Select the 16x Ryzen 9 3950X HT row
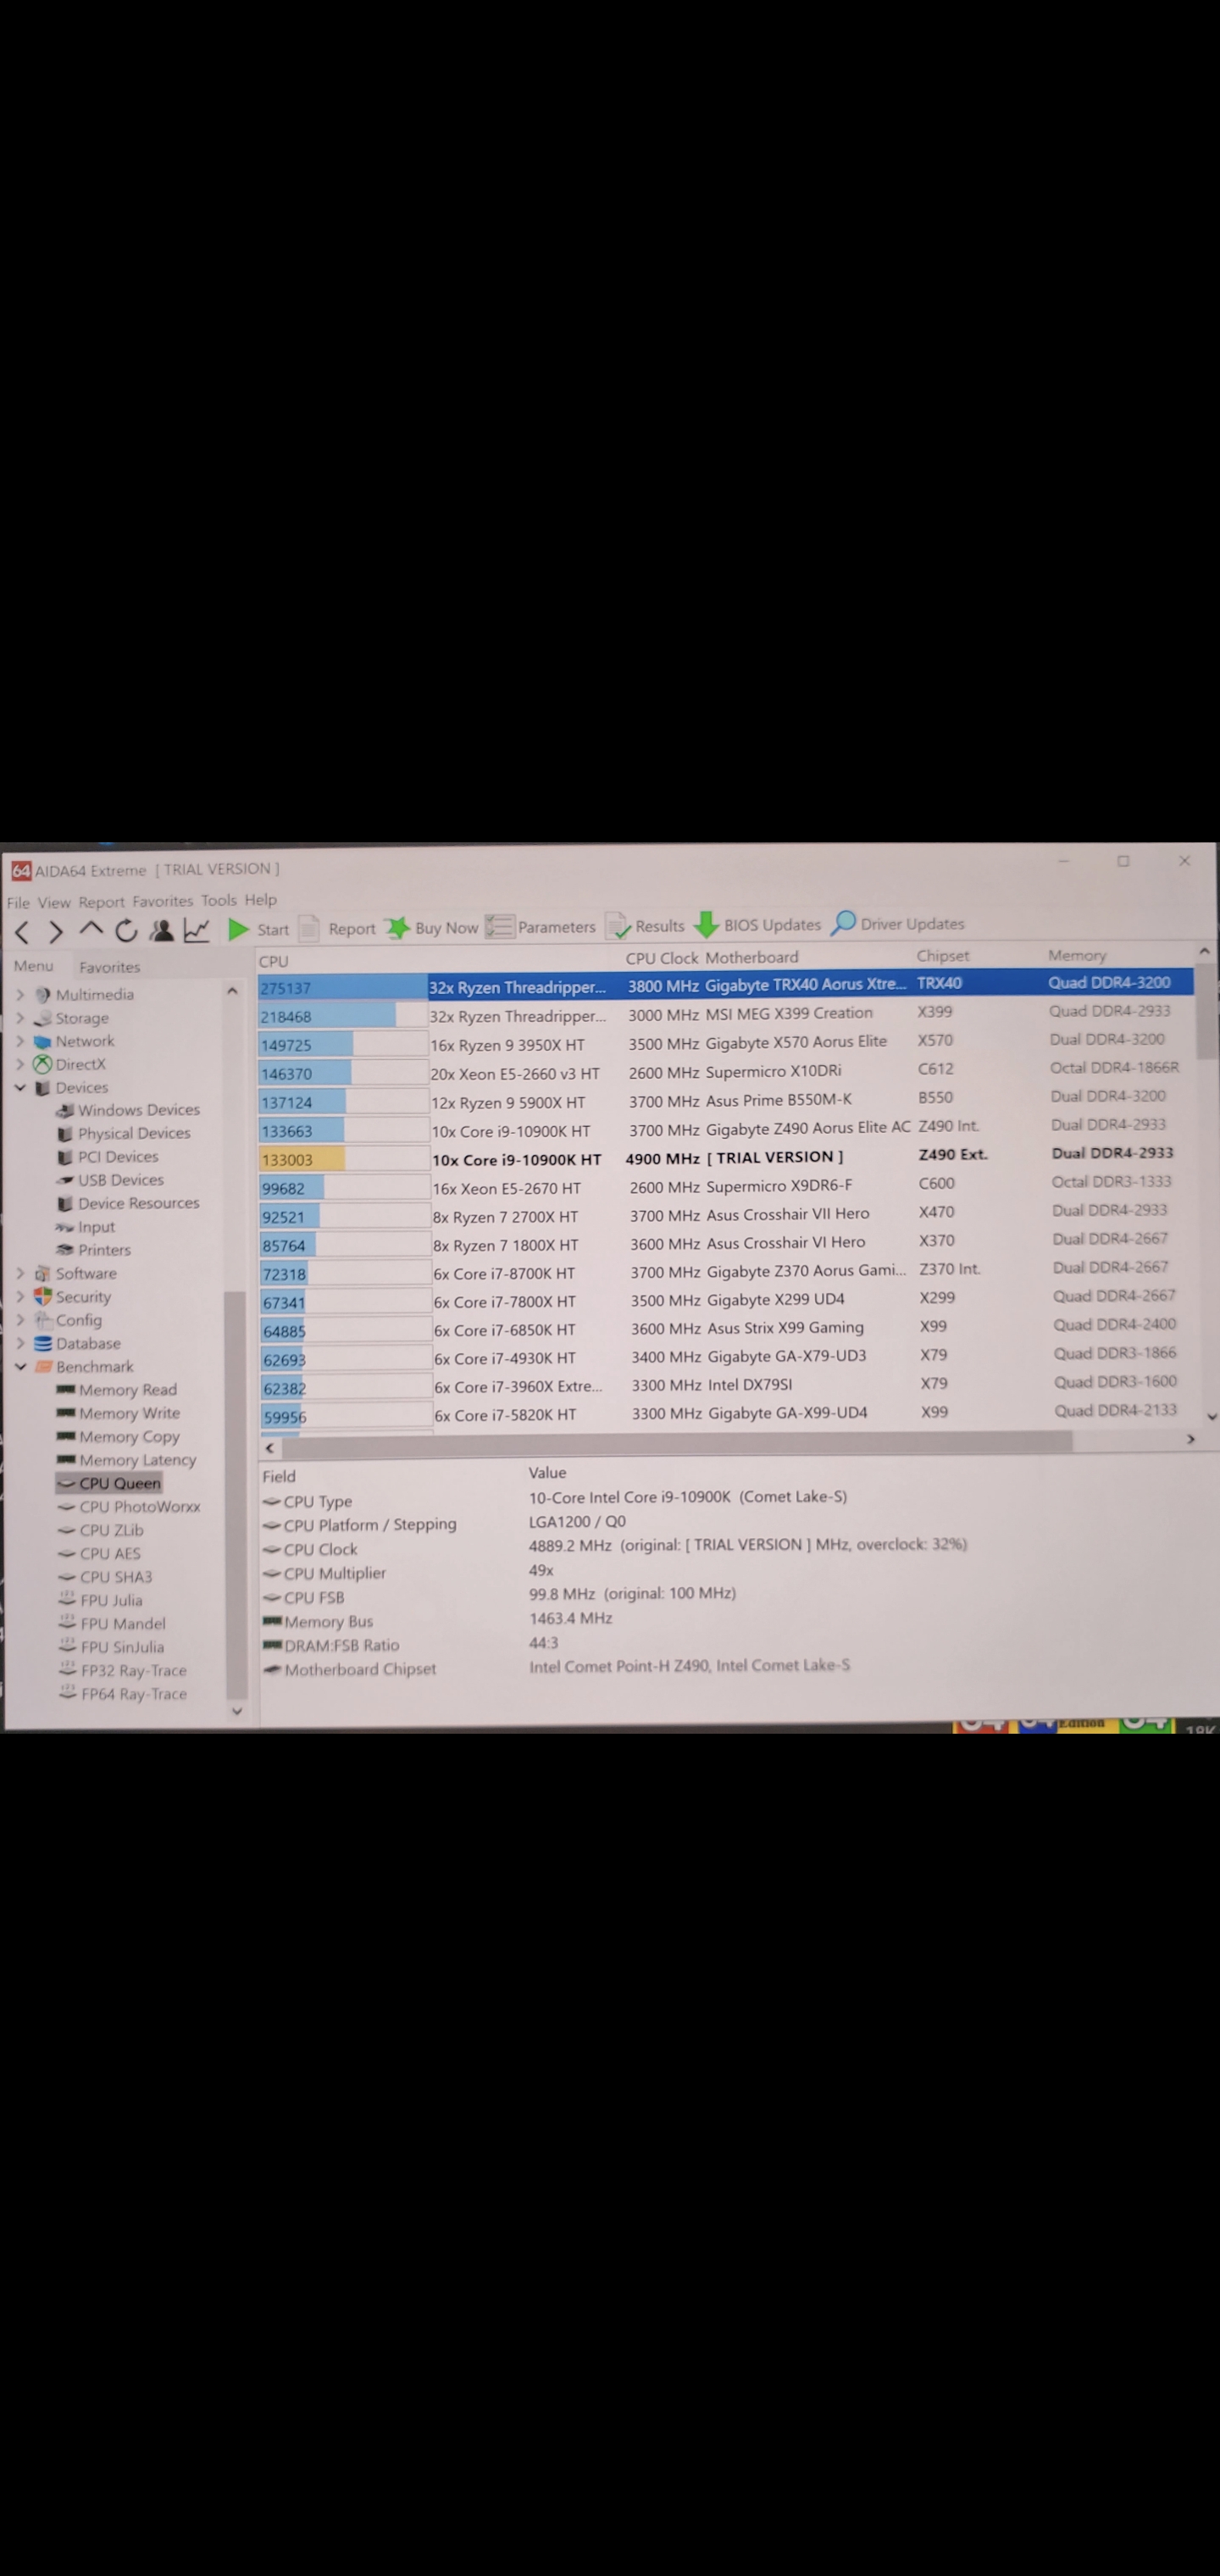 (726, 1043)
